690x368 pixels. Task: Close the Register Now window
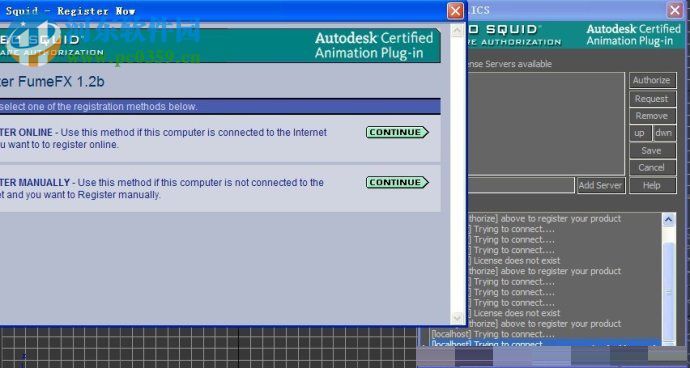click(x=455, y=11)
